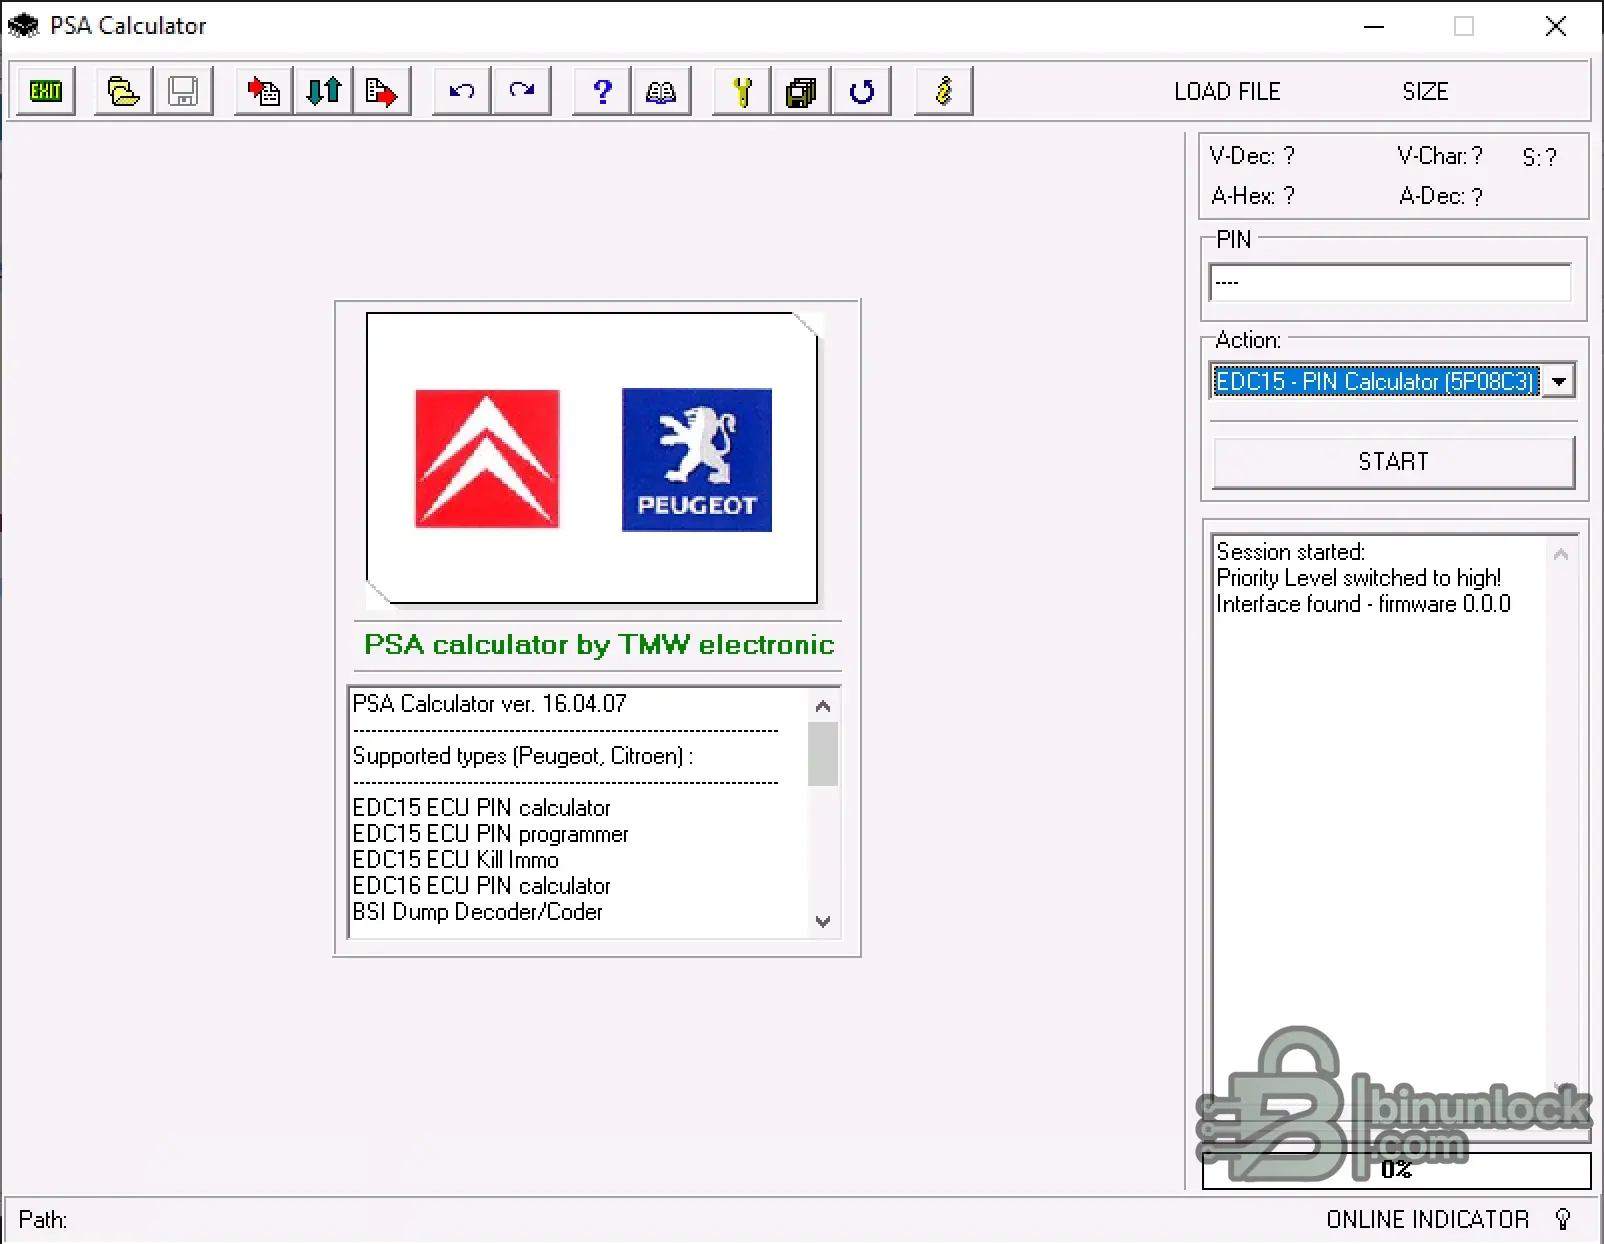Screen dimensions: 1604x1244
Task: Click the undo arrow icon
Action: (x=462, y=92)
